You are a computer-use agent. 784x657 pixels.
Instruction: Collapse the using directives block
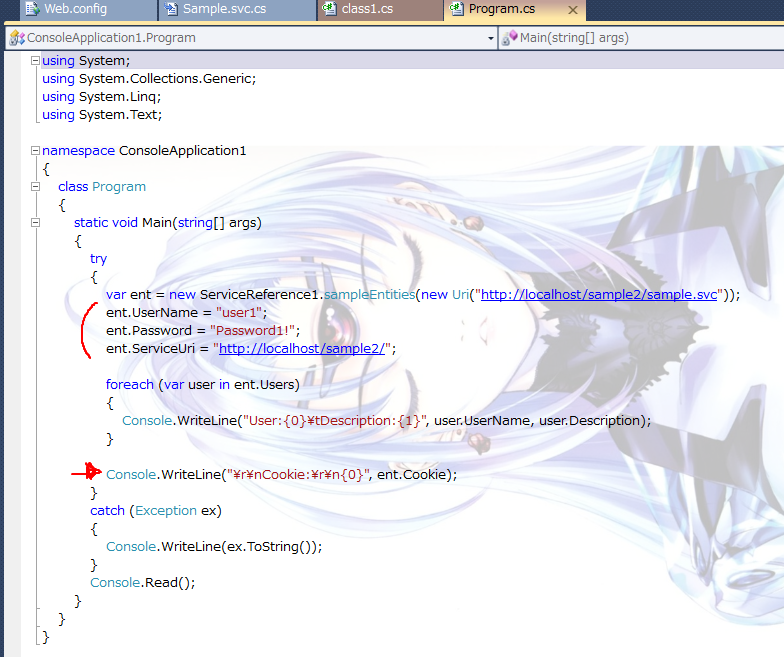pos(35,61)
